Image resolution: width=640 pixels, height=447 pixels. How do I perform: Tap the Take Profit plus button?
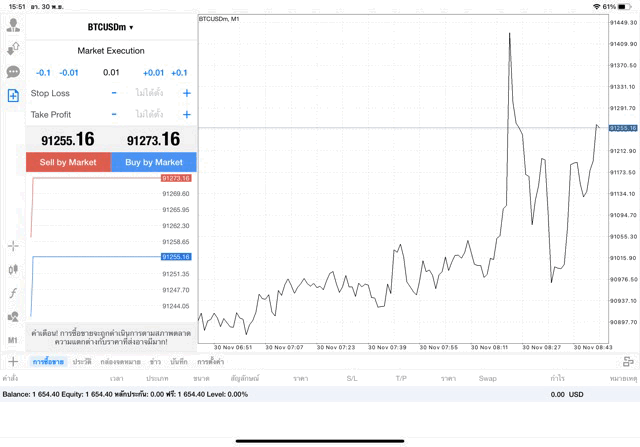(x=187, y=114)
